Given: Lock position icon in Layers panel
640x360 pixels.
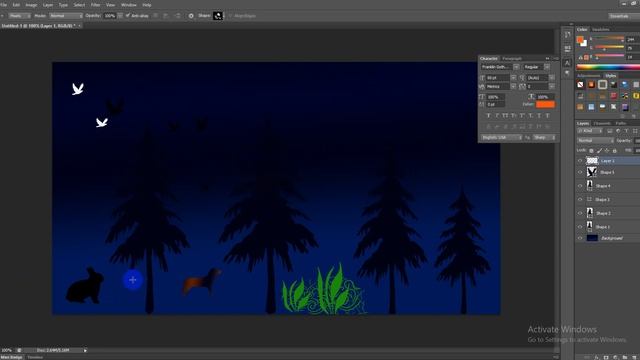Looking at the screenshot, I should tap(607, 151).
